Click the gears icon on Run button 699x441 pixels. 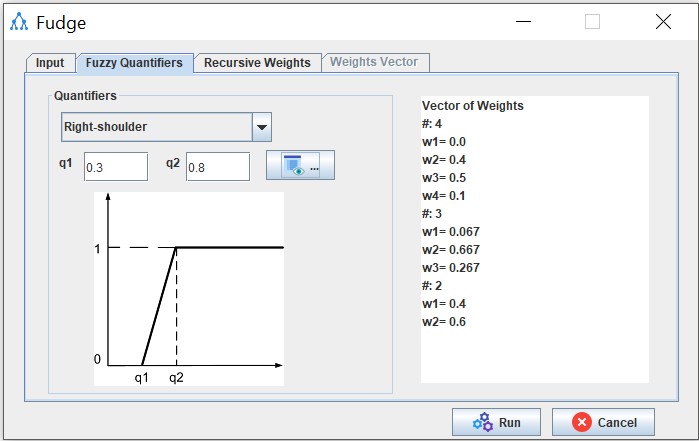tap(483, 422)
